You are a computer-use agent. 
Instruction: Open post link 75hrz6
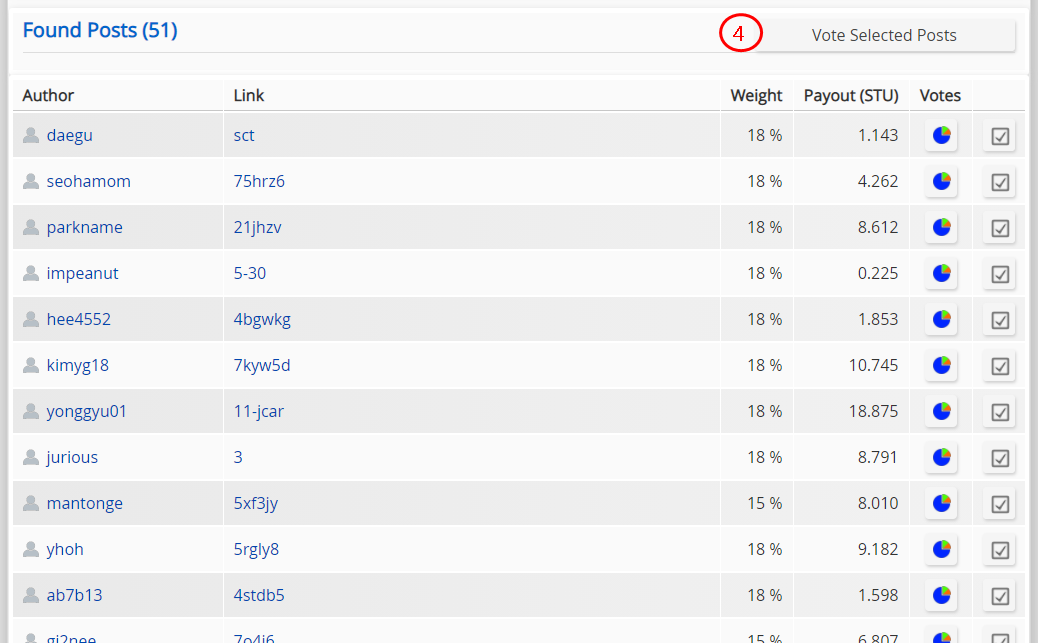[259, 181]
